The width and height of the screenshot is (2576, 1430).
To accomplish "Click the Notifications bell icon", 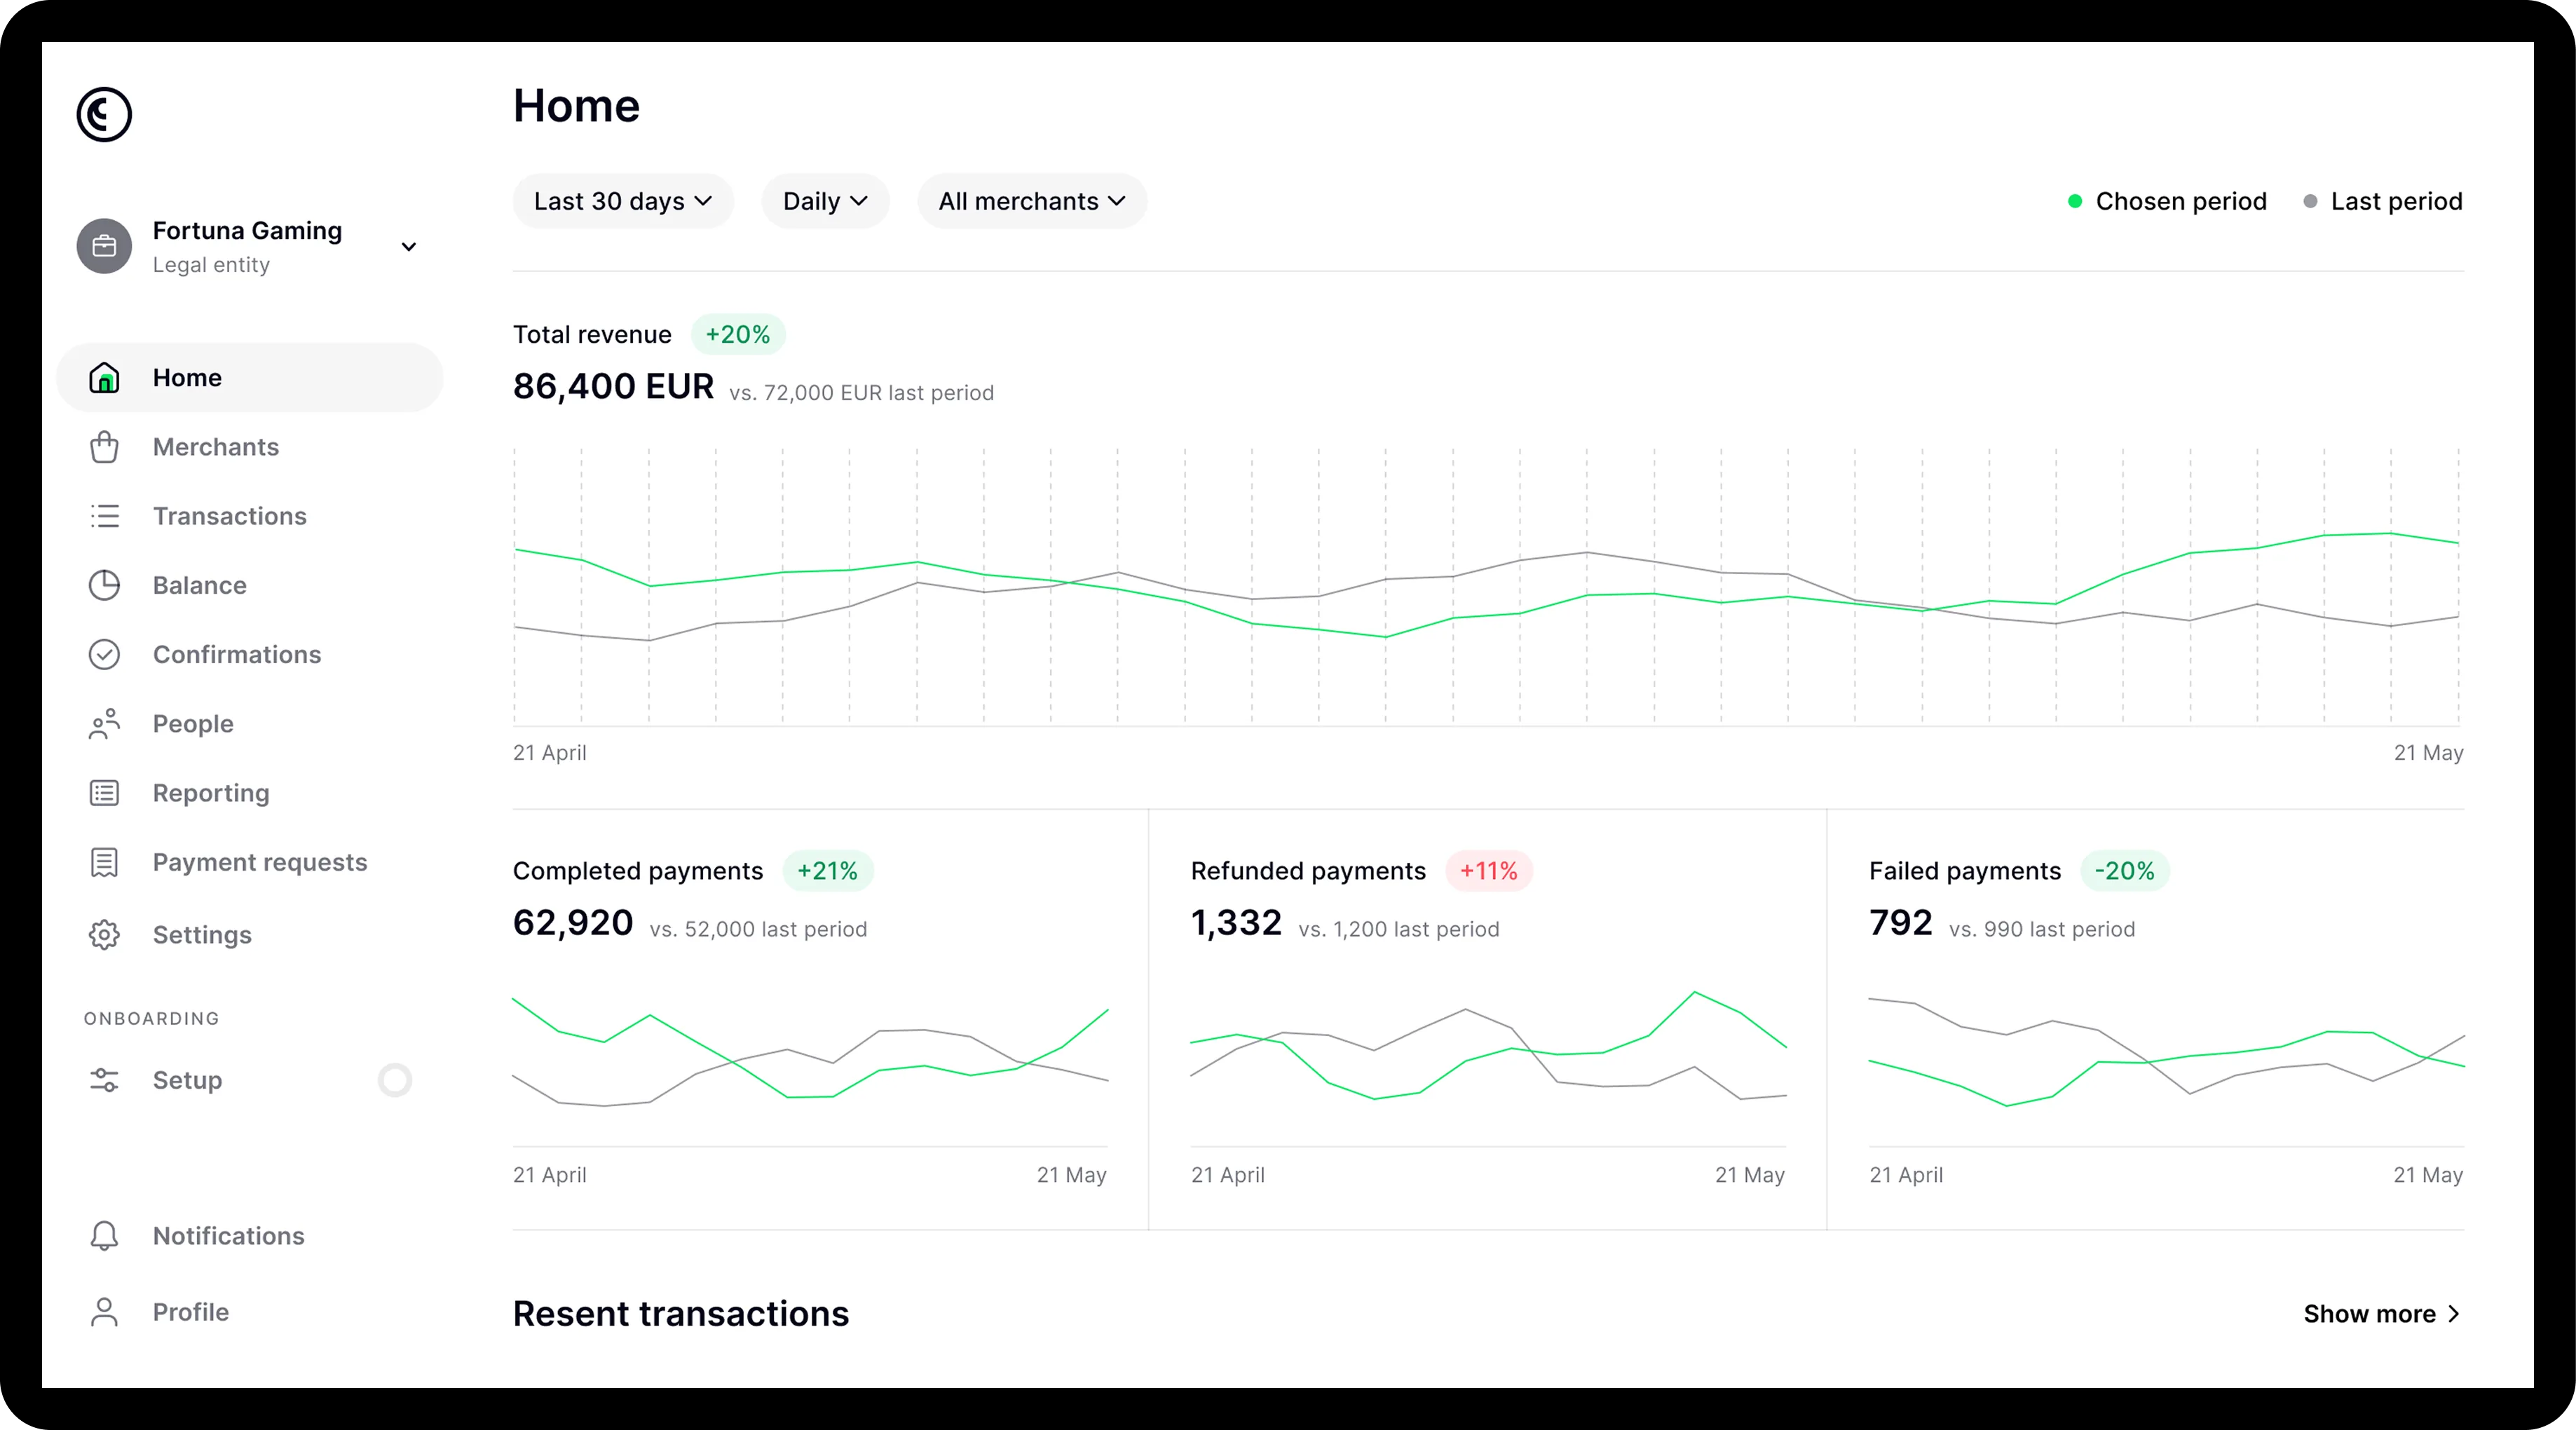I will click(x=104, y=1236).
